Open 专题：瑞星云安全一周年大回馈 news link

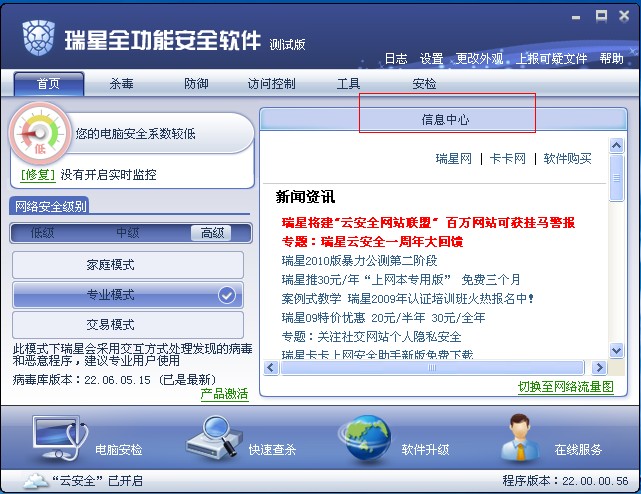pyautogui.click(x=372, y=242)
